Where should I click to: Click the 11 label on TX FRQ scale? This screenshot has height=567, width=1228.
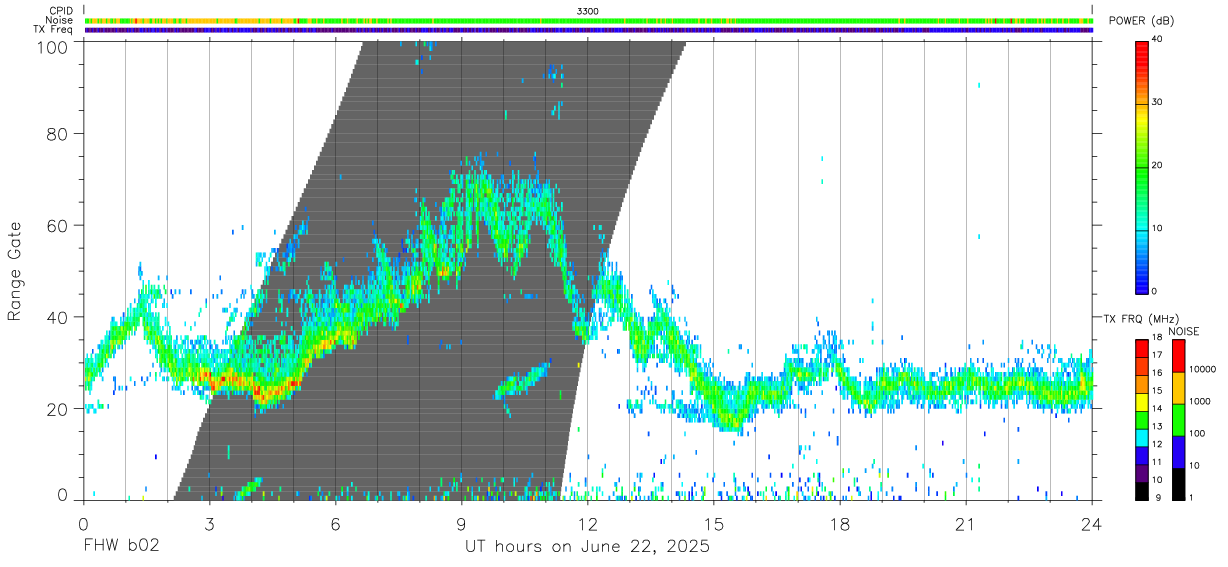pos(1157,462)
